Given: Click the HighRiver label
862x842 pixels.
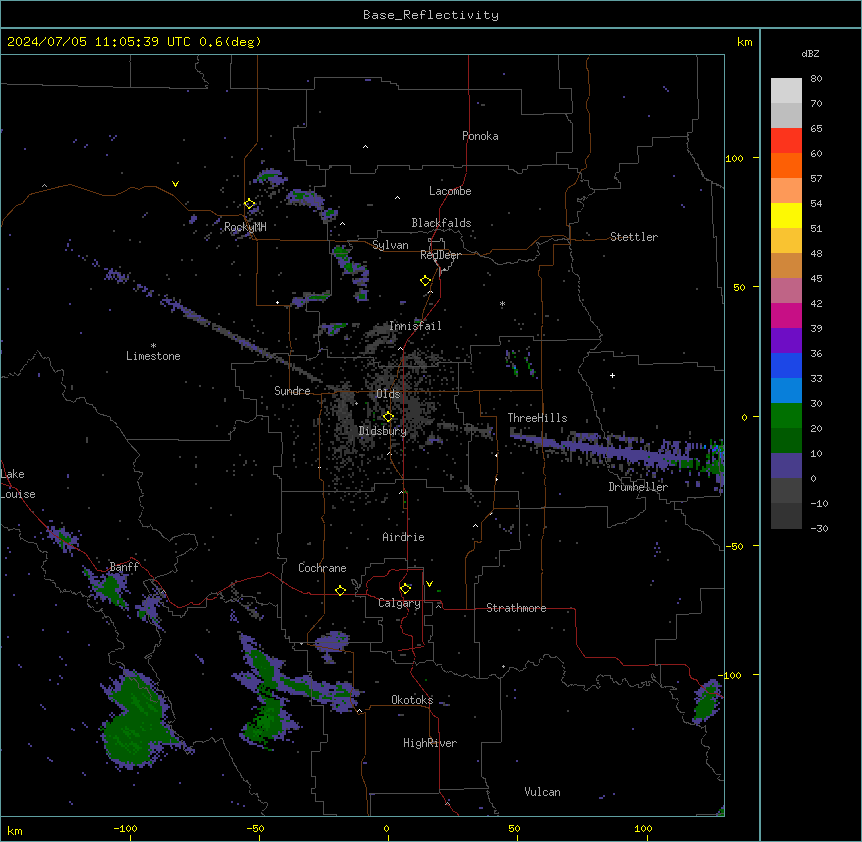Looking at the screenshot, I should point(430,743).
